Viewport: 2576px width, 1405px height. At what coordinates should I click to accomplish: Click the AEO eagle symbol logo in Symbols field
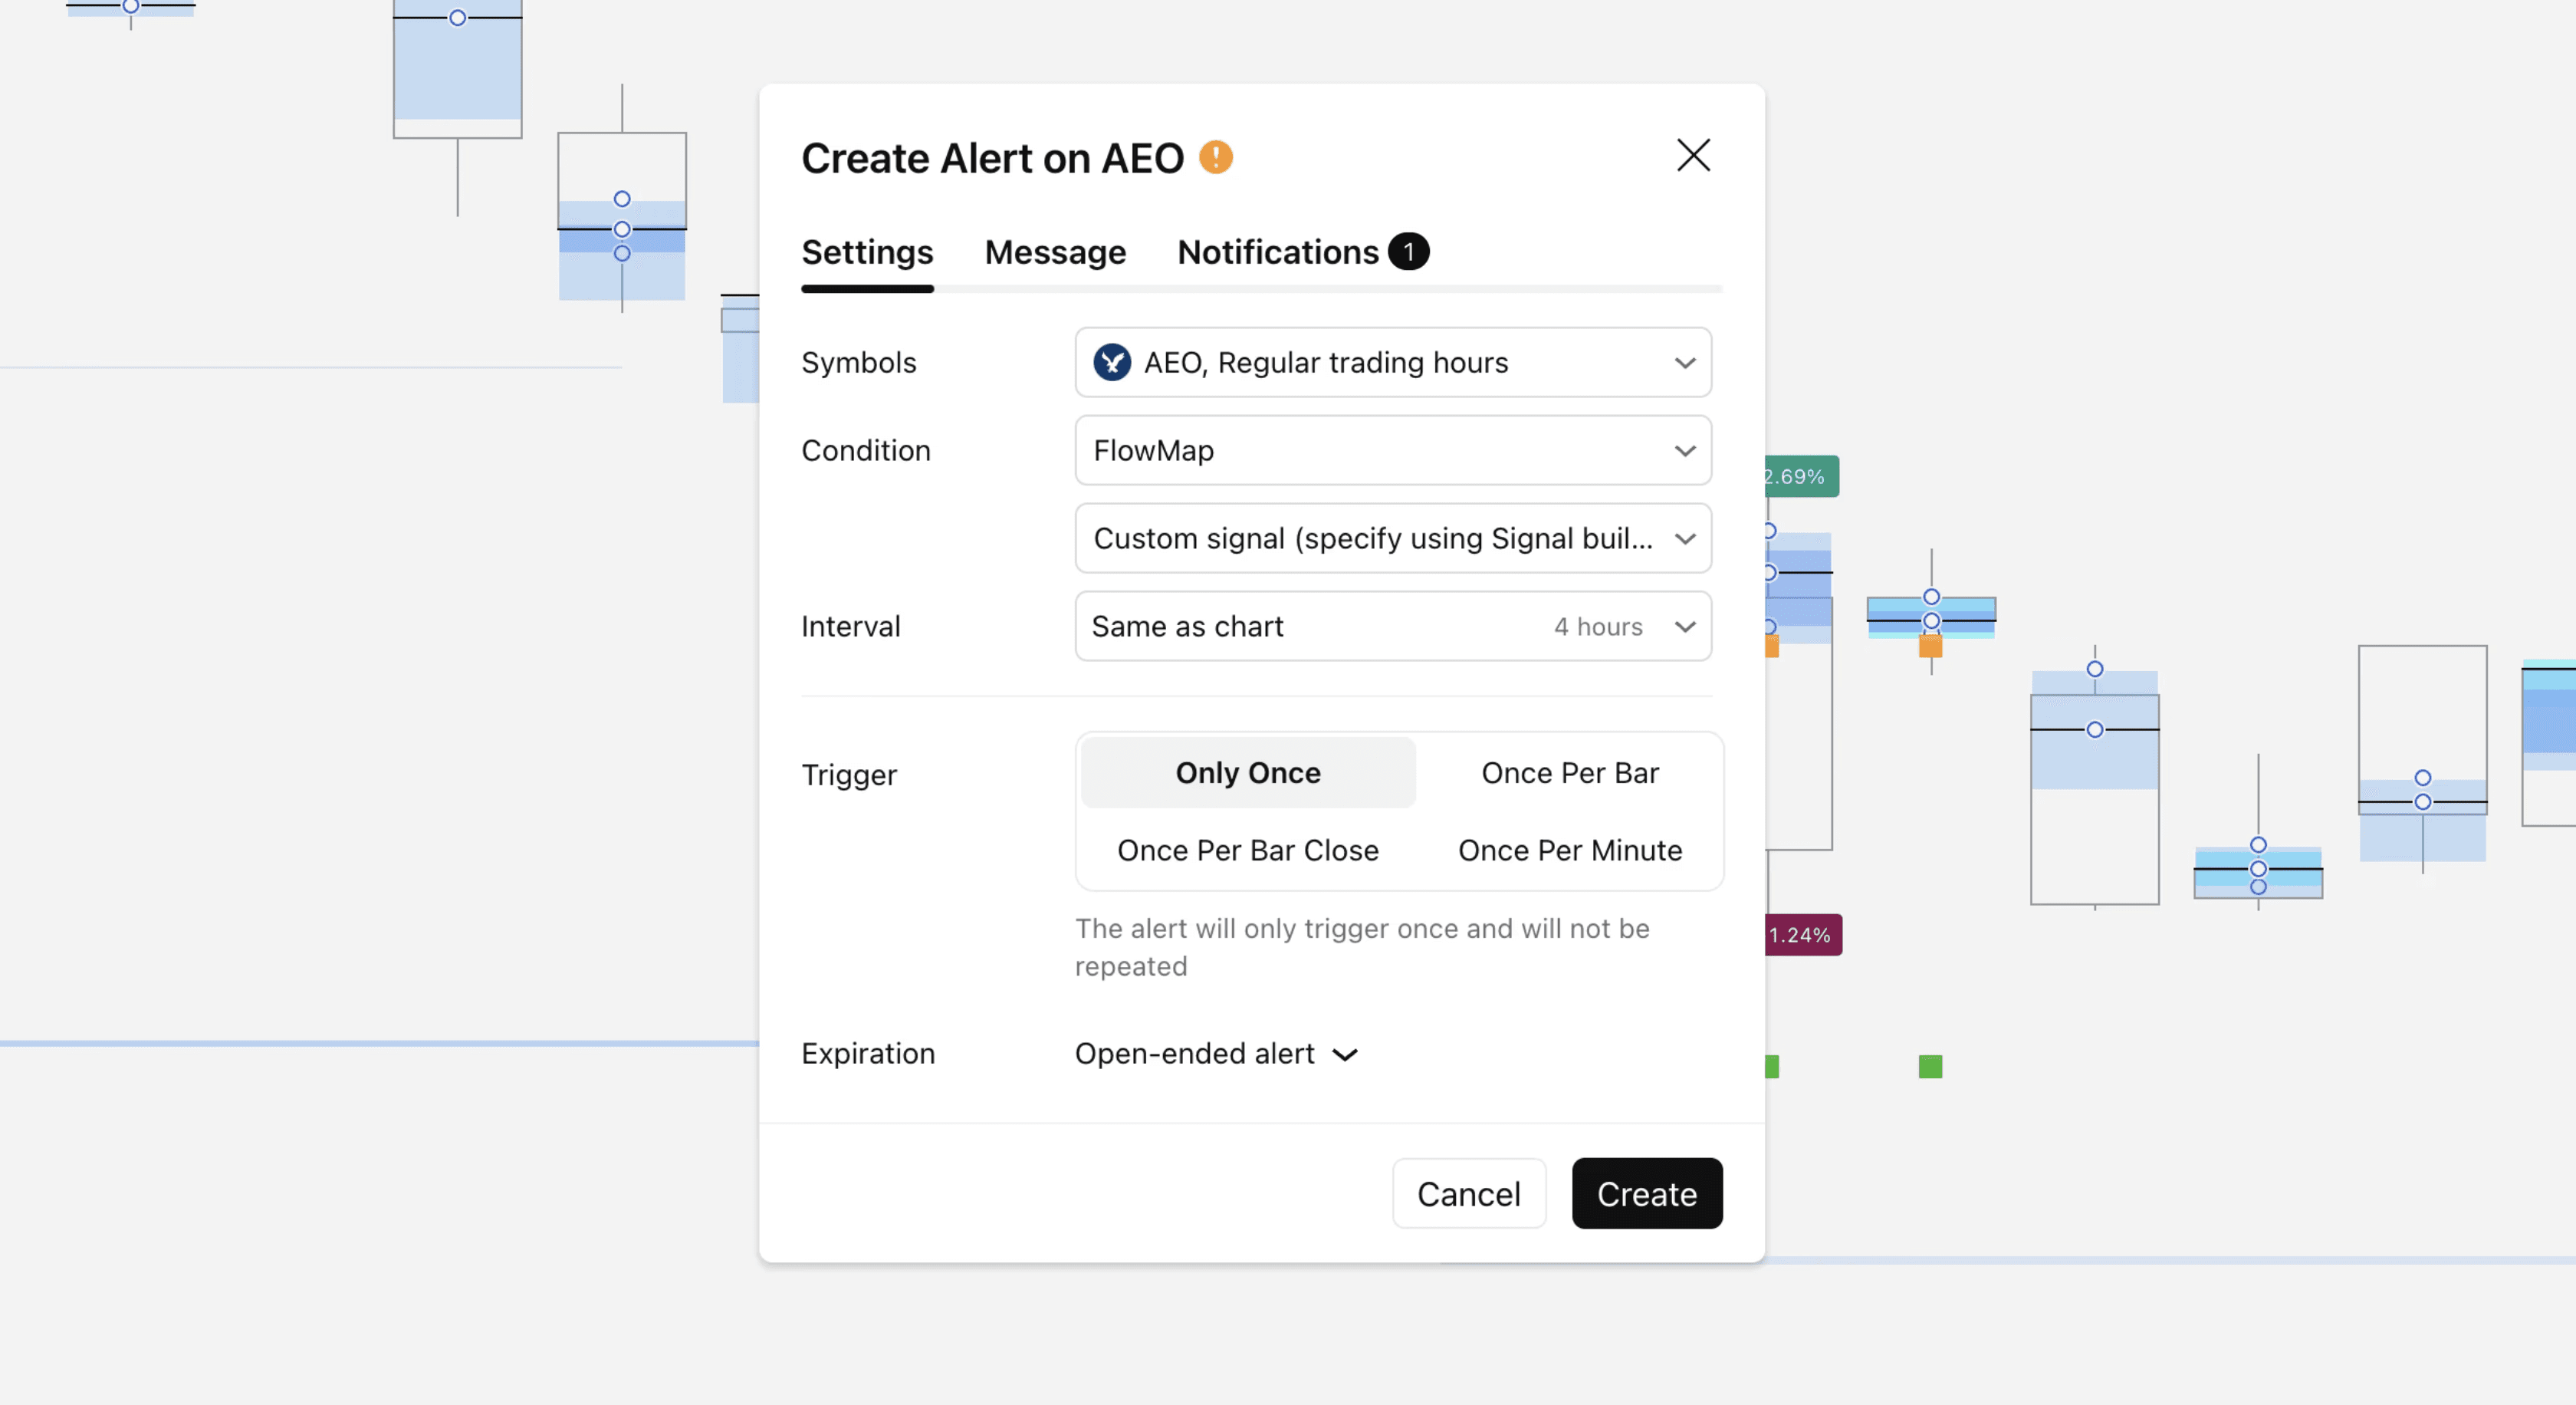pyautogui.click(x=1113, y=362)
